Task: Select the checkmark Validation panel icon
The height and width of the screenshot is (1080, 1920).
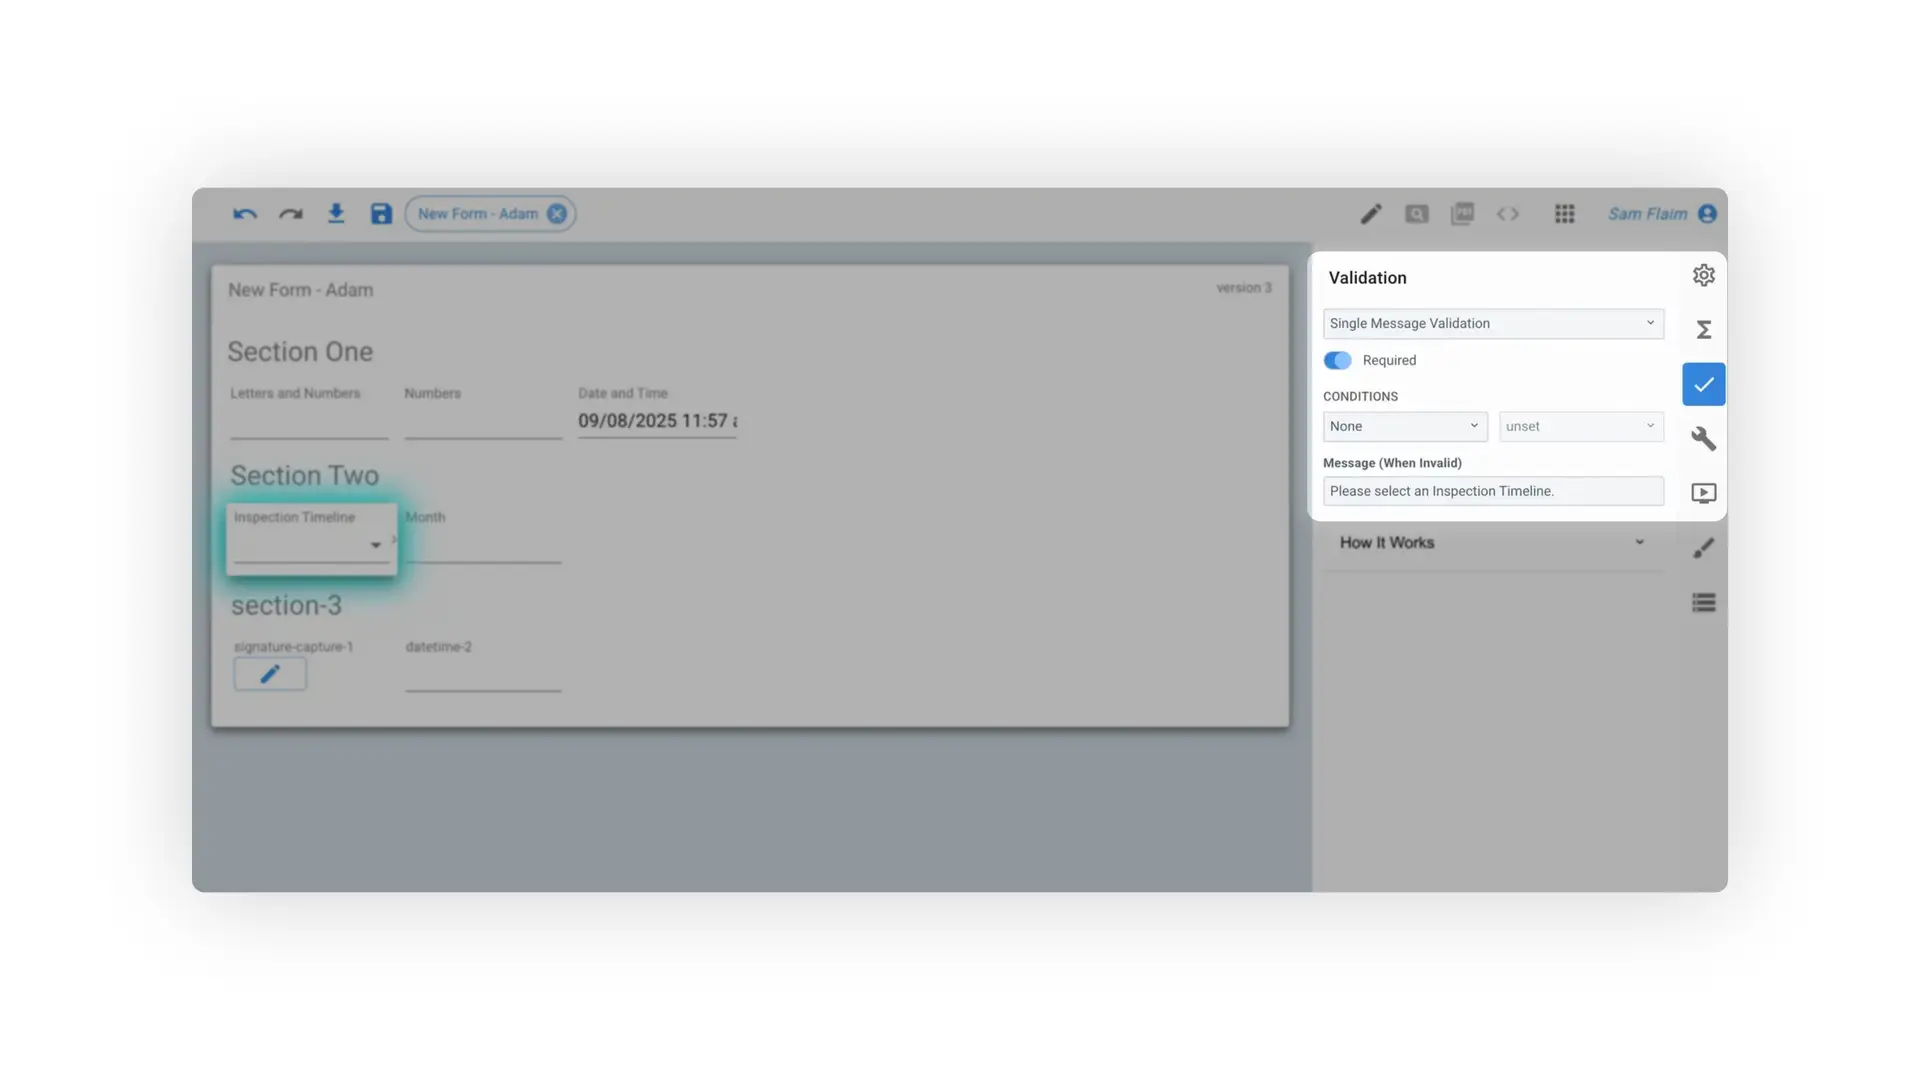Action: (1703, 383)
